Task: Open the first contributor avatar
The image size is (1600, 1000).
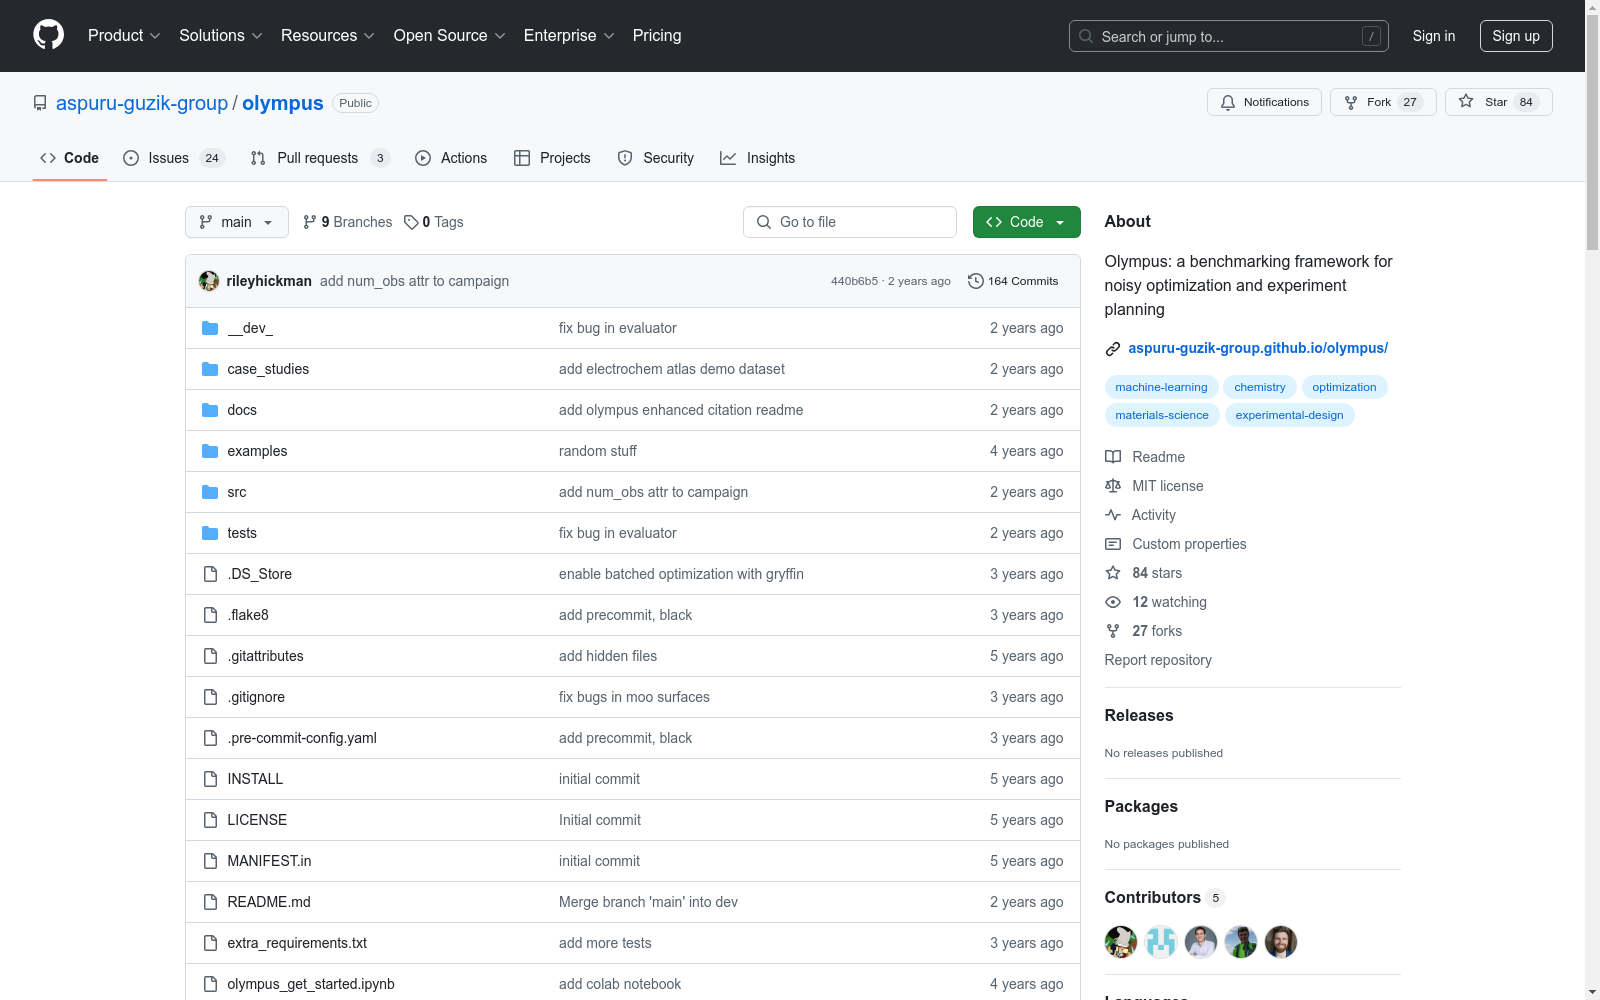Action: (x=1121, y=942)
